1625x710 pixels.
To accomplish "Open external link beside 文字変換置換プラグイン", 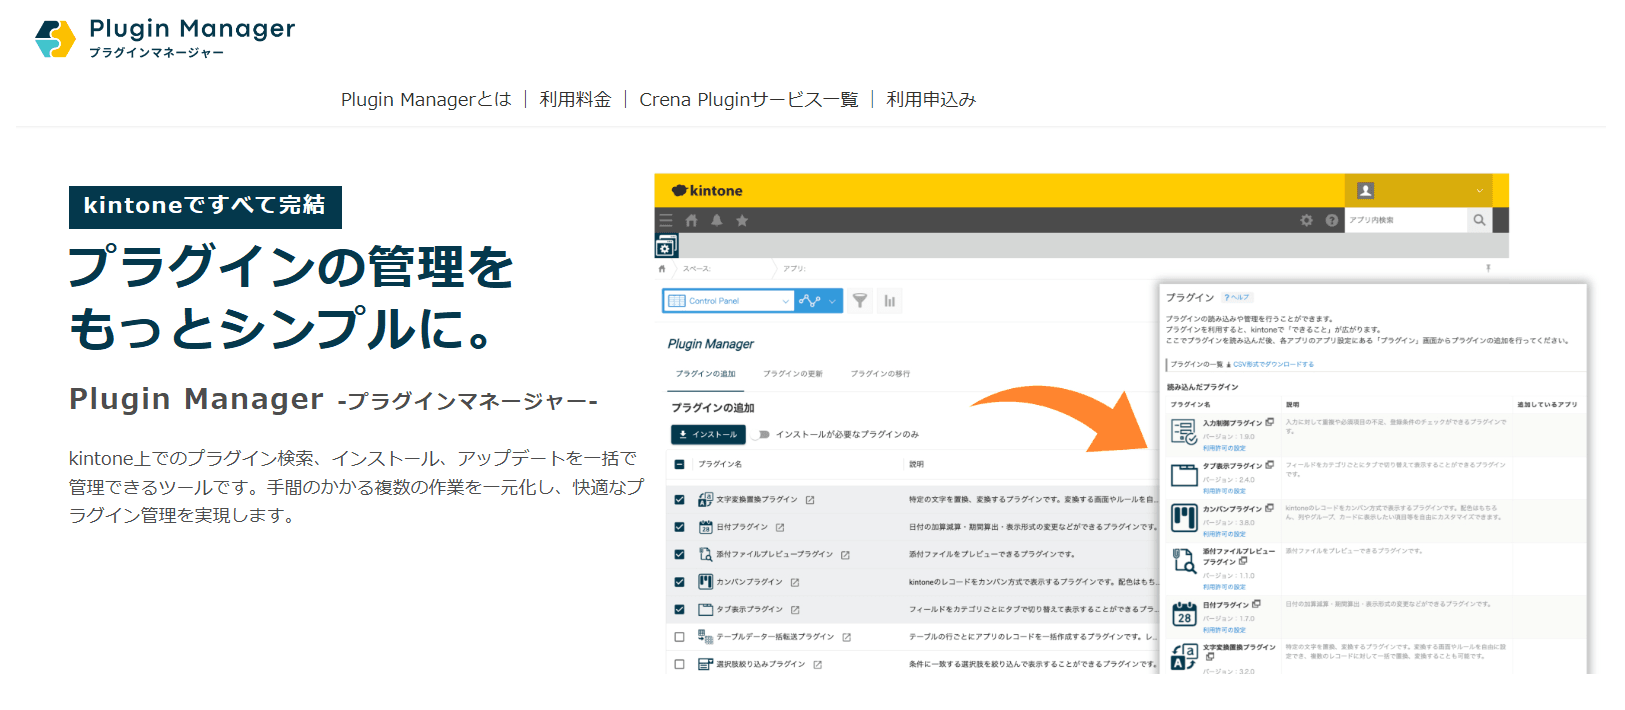I will click(x=810, y=500).
